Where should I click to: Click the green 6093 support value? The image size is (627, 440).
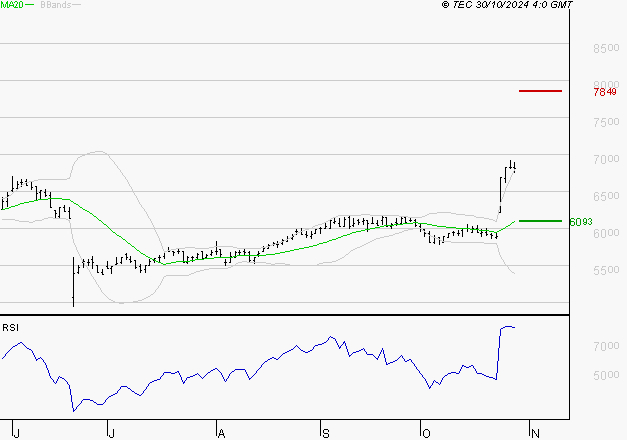point(581,222)
